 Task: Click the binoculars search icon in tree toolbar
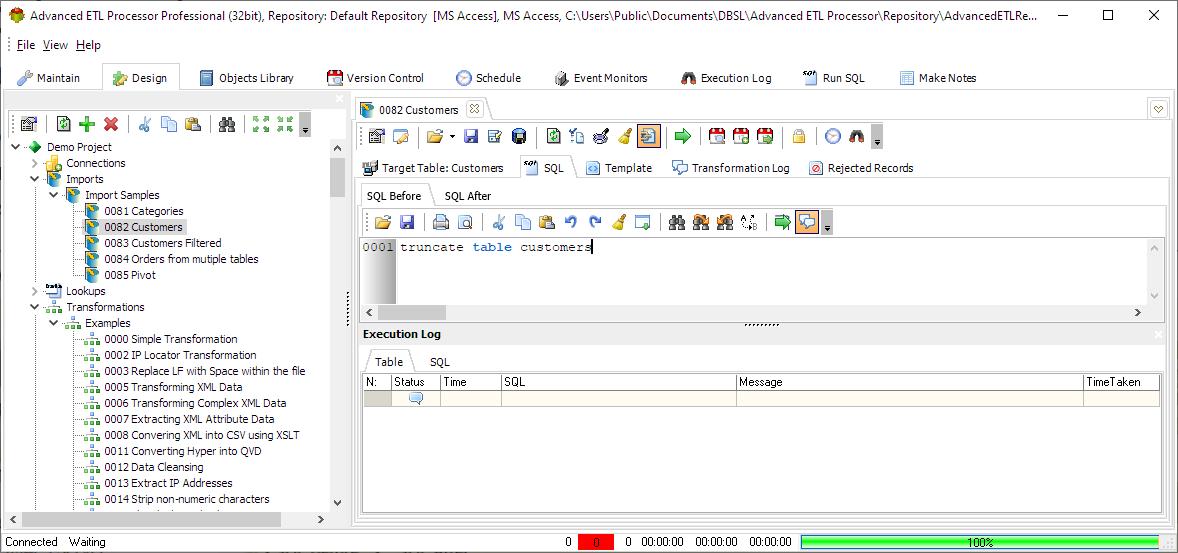(227, 125)
